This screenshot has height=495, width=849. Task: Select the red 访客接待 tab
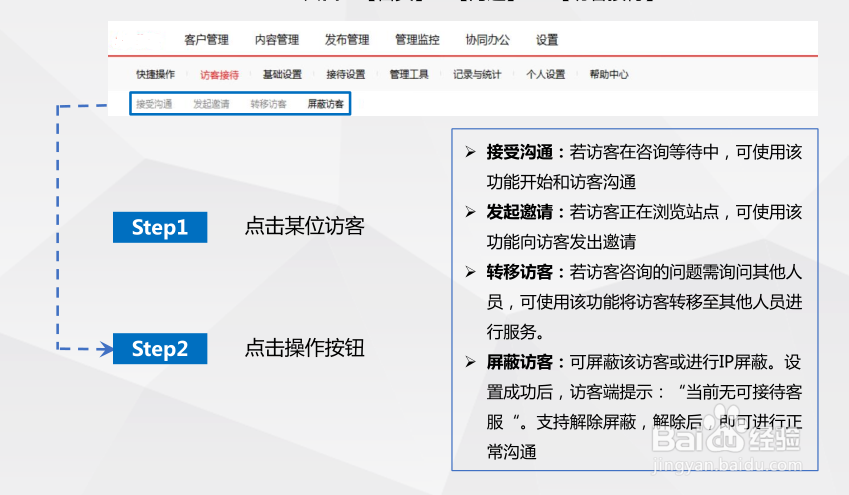(219, 75)
